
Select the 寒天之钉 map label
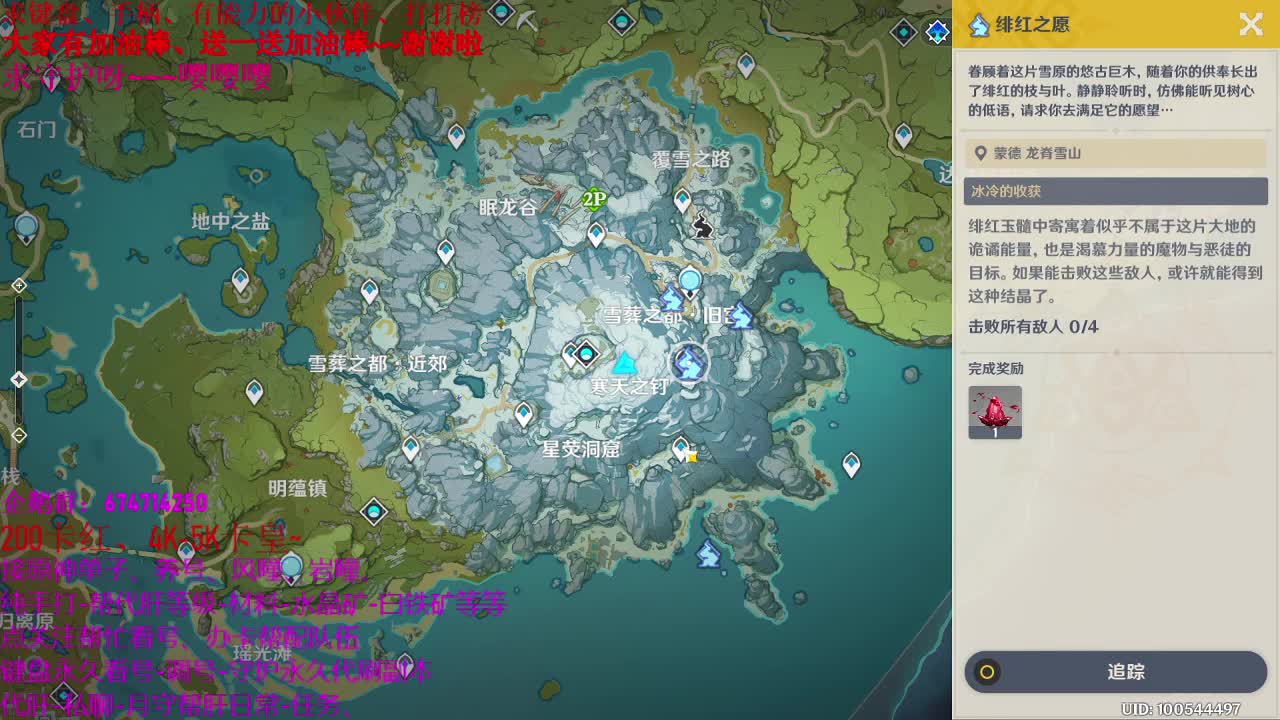point(630,386)
